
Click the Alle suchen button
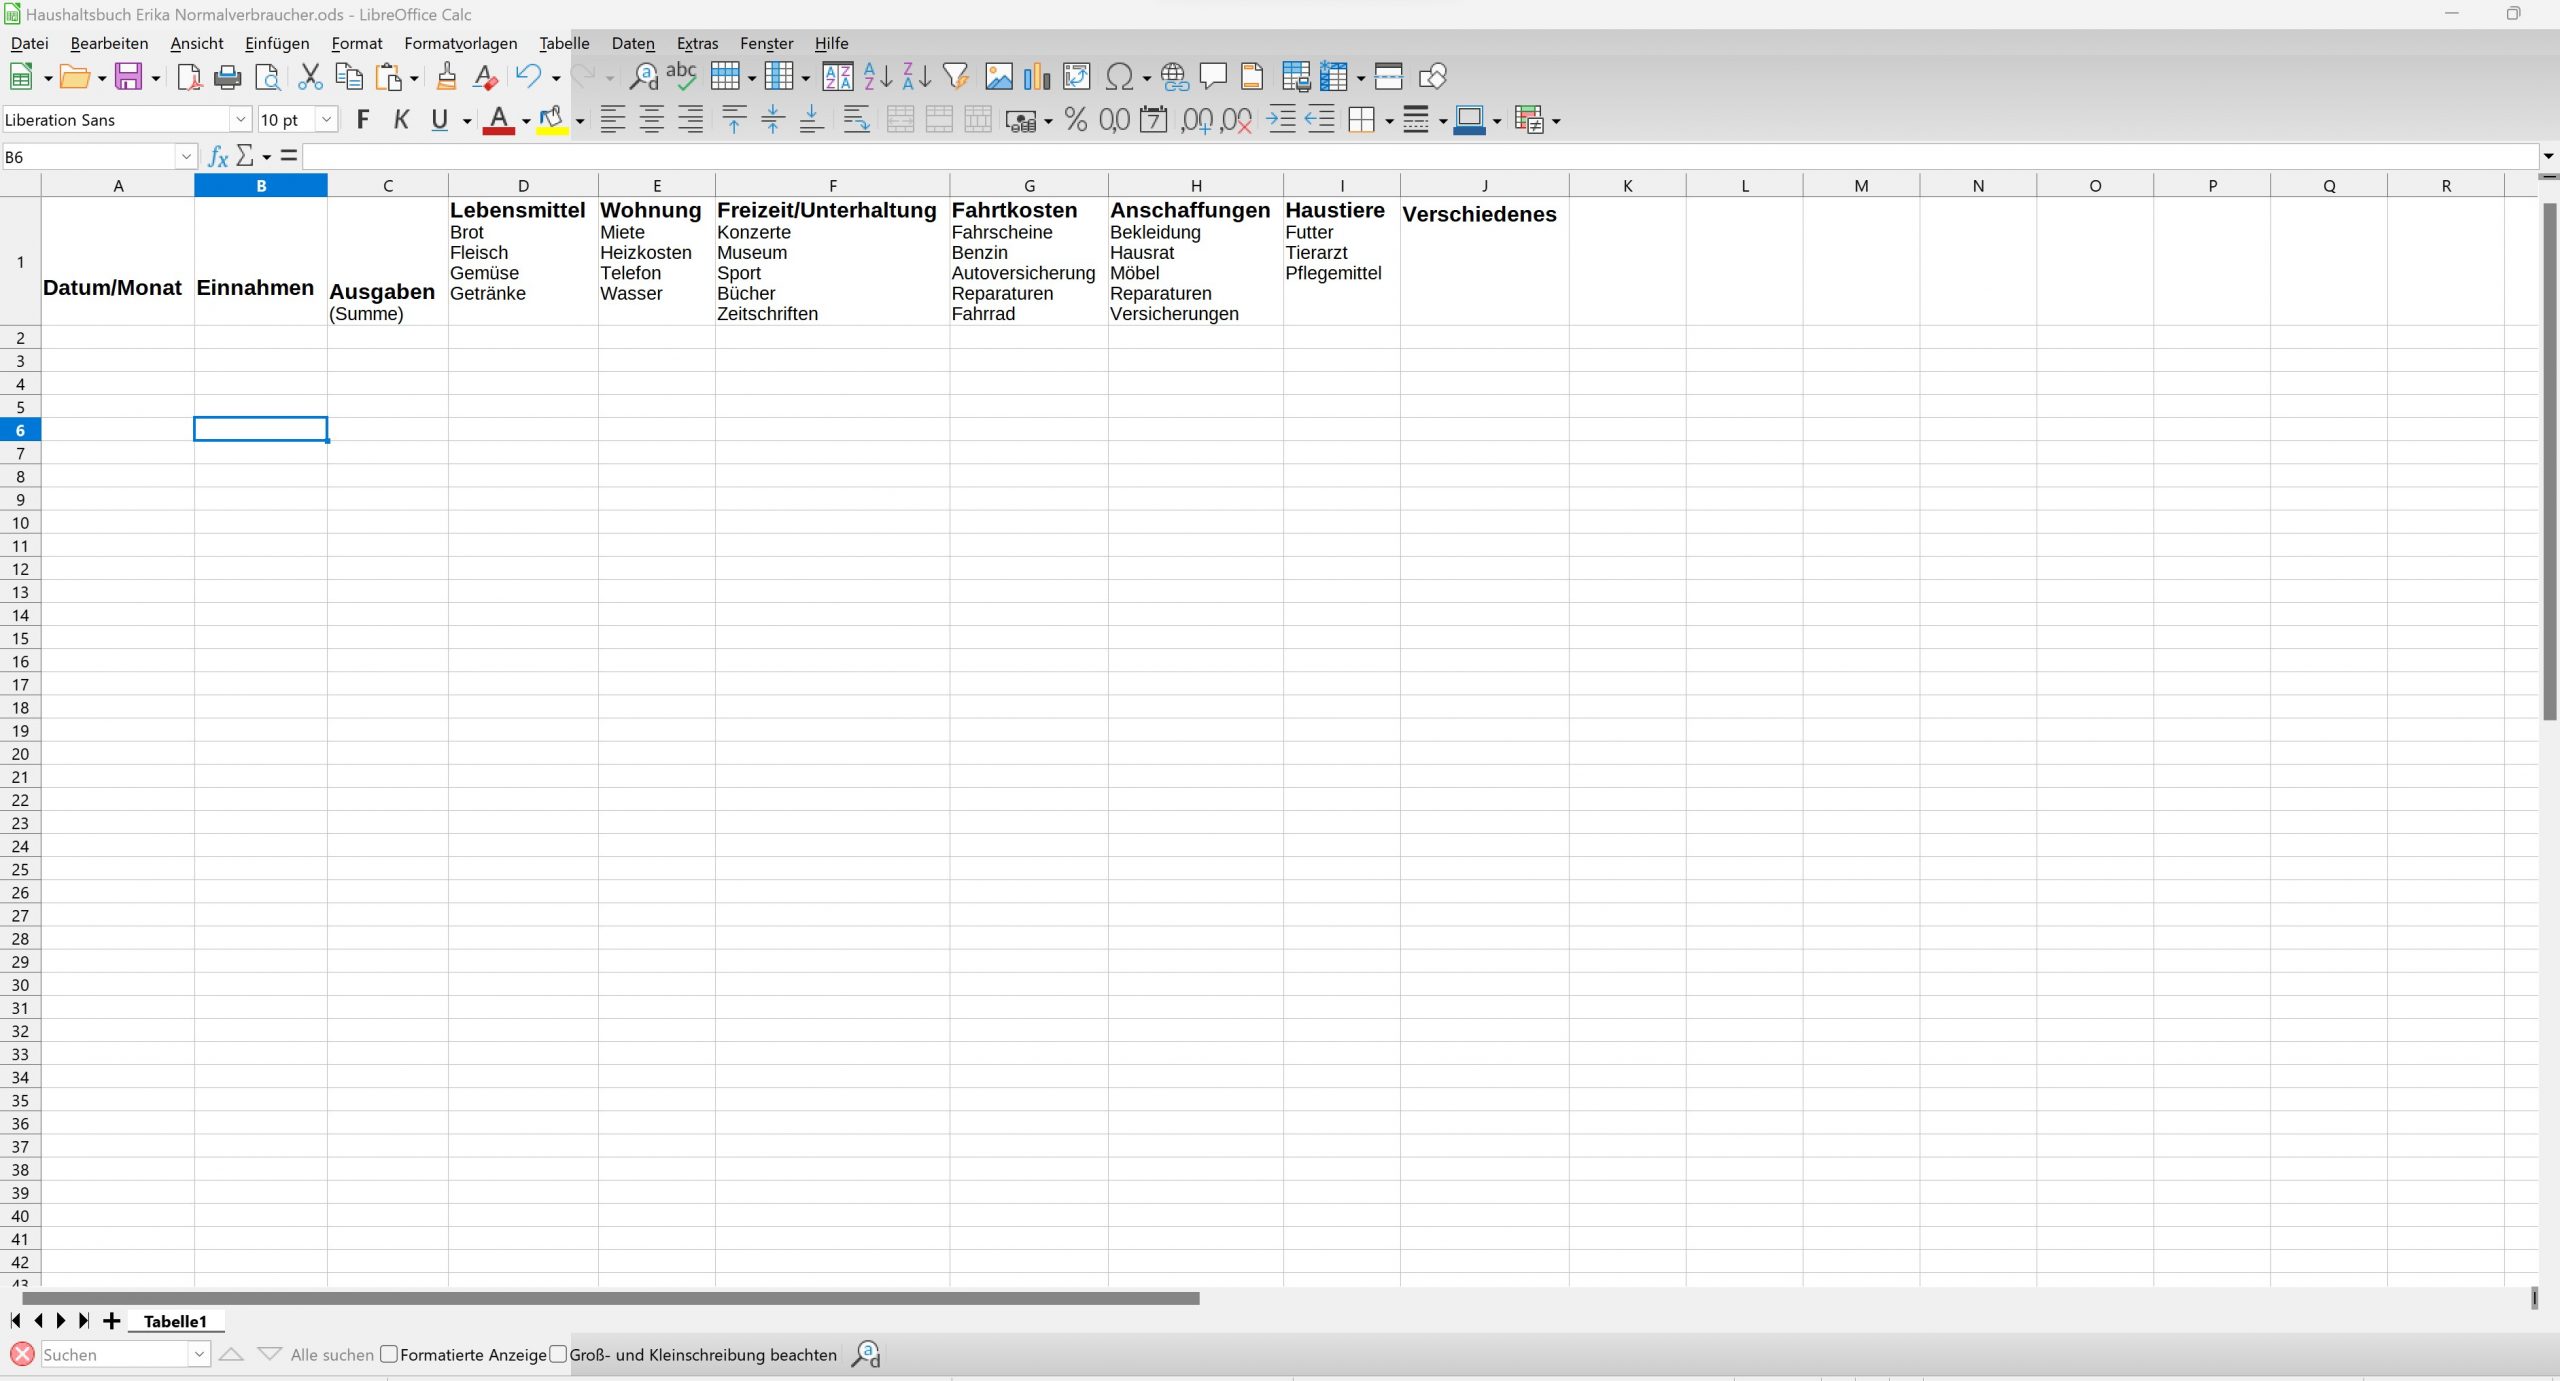[332, 1354]
